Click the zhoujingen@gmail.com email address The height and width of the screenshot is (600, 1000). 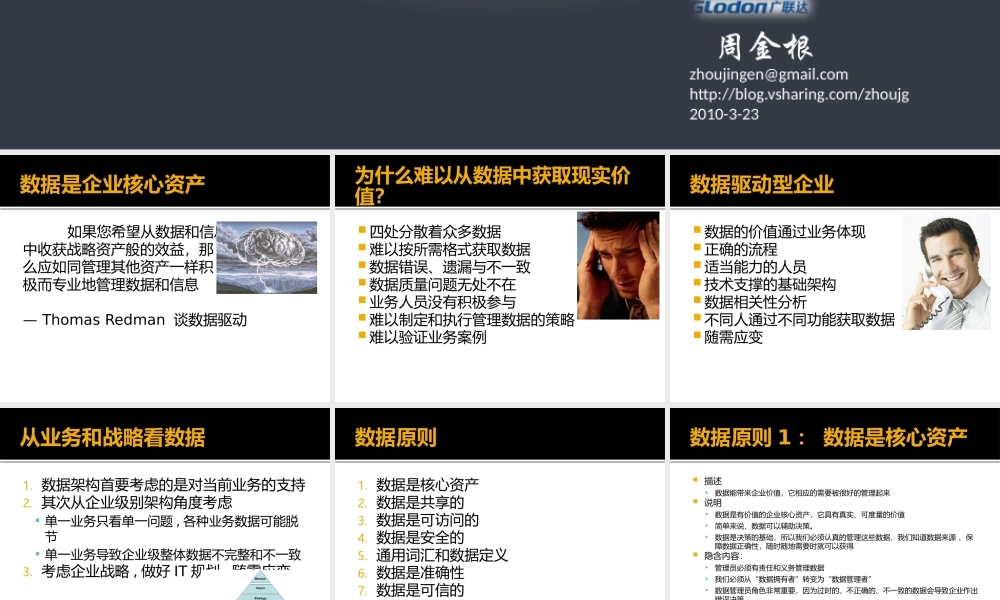[x=768, y=75]
